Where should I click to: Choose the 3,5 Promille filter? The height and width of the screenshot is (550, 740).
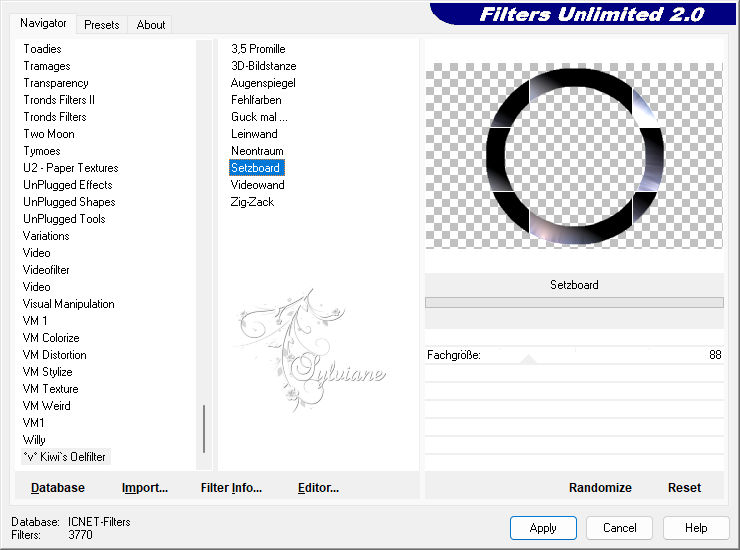point(258,49)
